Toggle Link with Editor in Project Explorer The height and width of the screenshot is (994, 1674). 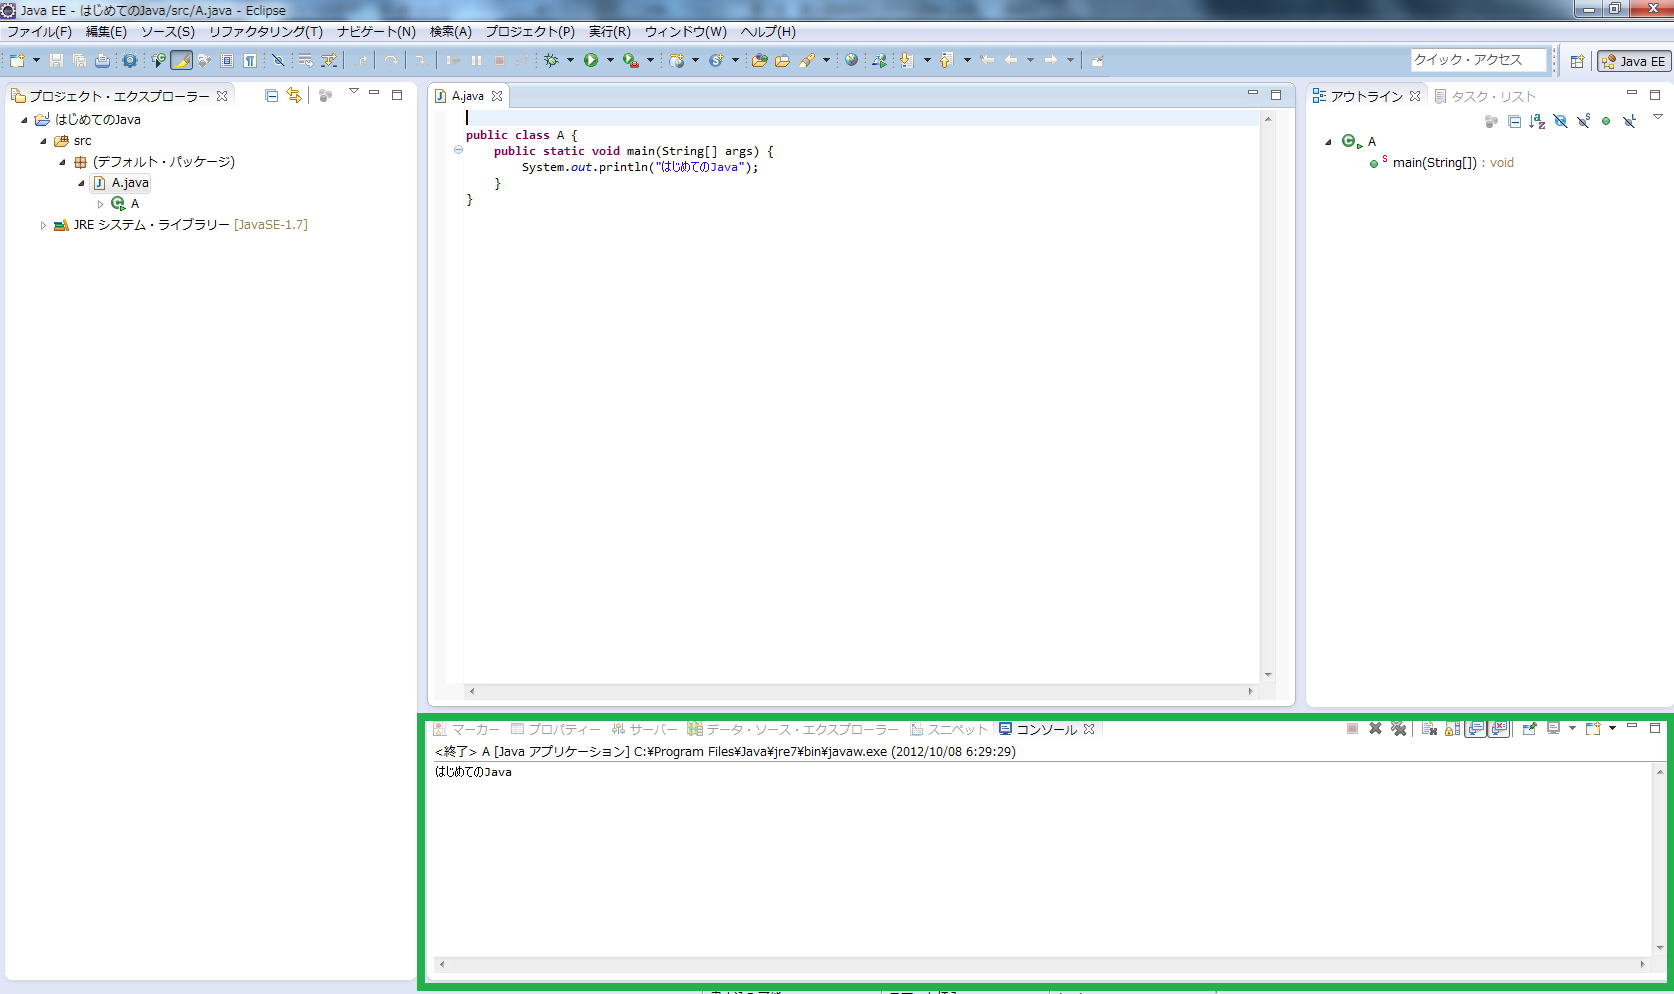tap(294, 96)
